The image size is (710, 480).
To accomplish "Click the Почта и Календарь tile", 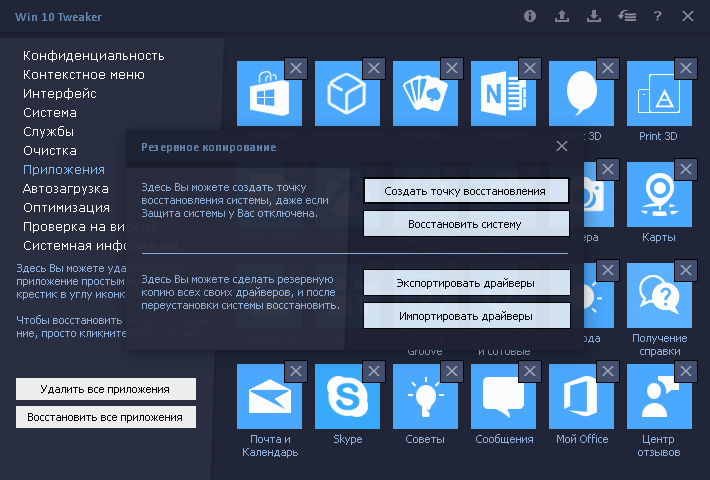I will click(x=269, y=396).
